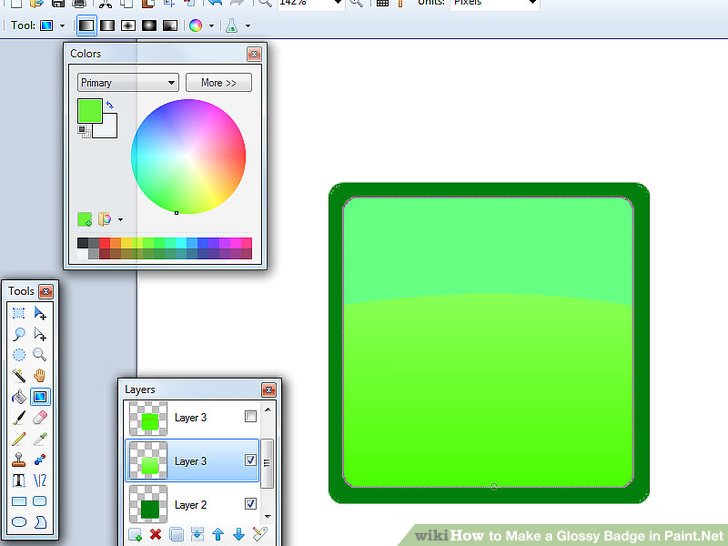Select the Line/Curve tool
The image size is (728, 546).
(x=40, y=480)
